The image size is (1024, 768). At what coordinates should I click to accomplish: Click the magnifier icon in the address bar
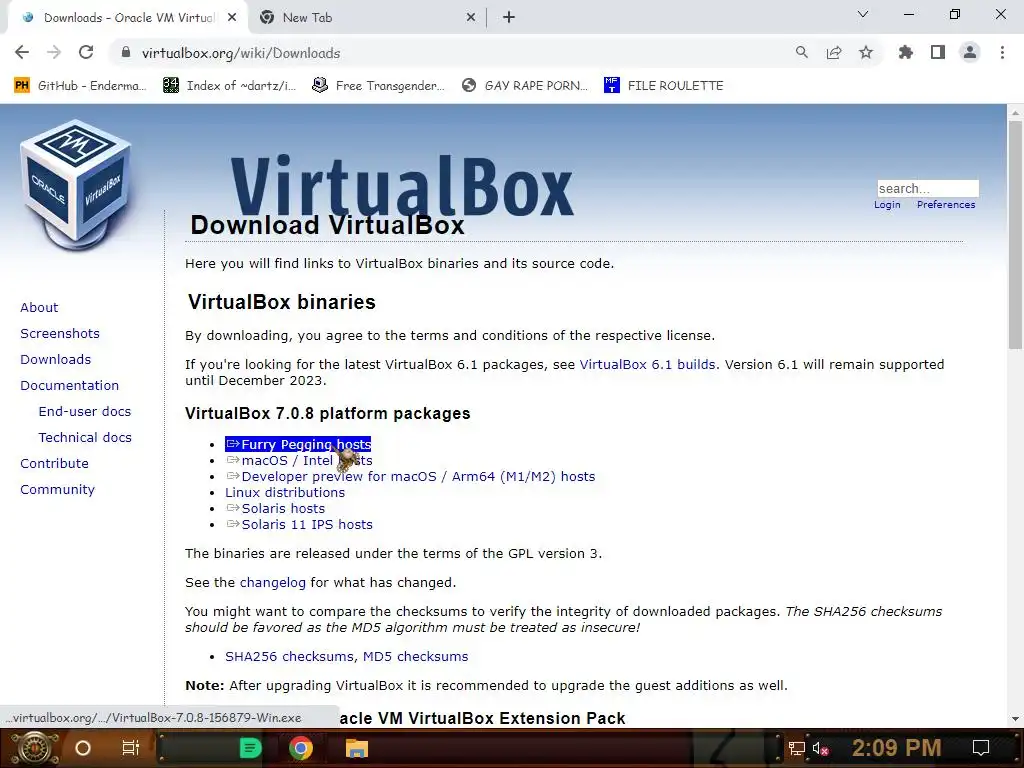(x=801, y=53)
